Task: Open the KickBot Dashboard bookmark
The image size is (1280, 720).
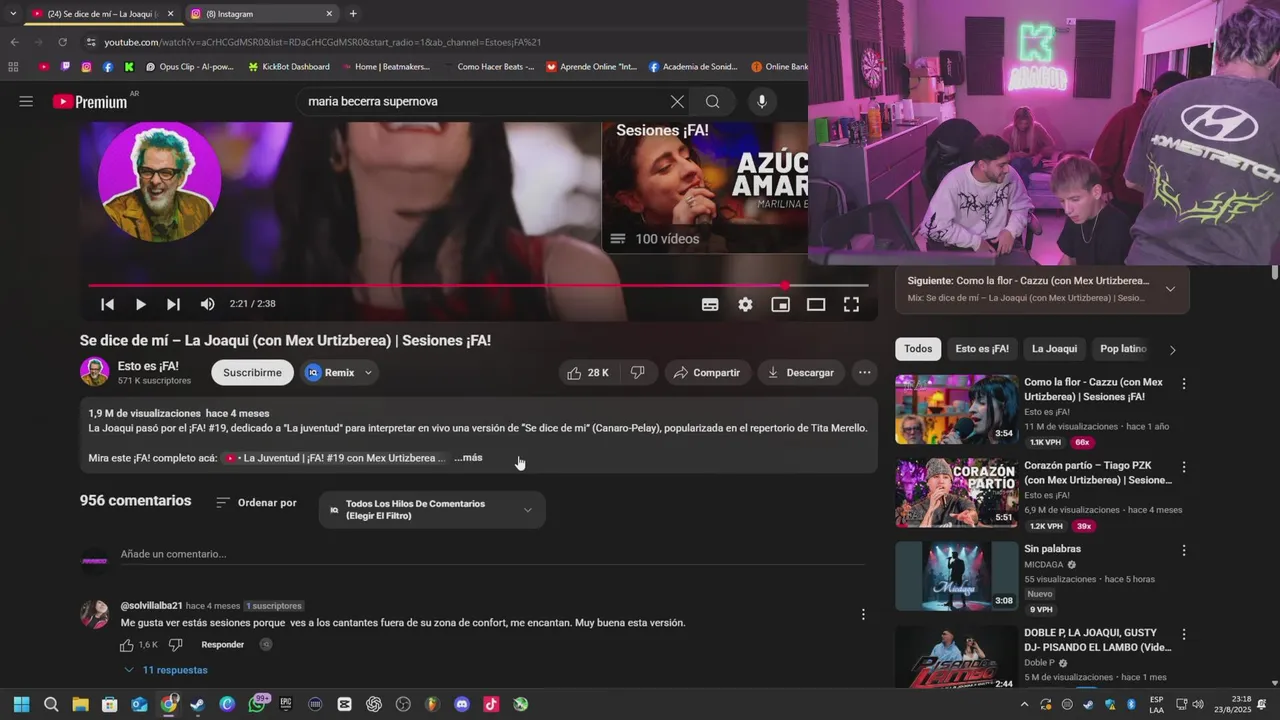Action: pyautogui.click(x=287, y=67)
